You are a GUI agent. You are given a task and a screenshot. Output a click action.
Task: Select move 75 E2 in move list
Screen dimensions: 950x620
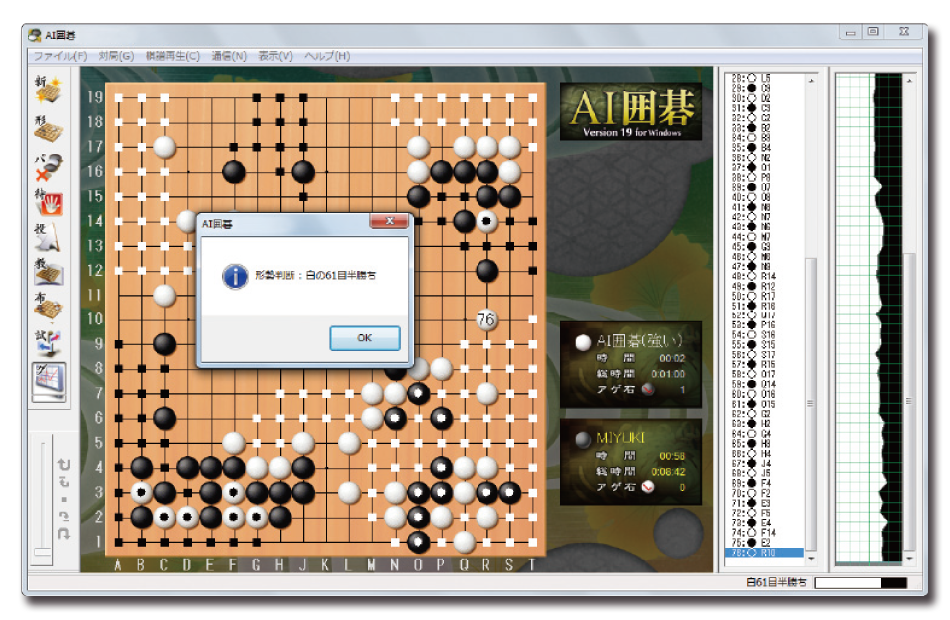coord(764,543)
